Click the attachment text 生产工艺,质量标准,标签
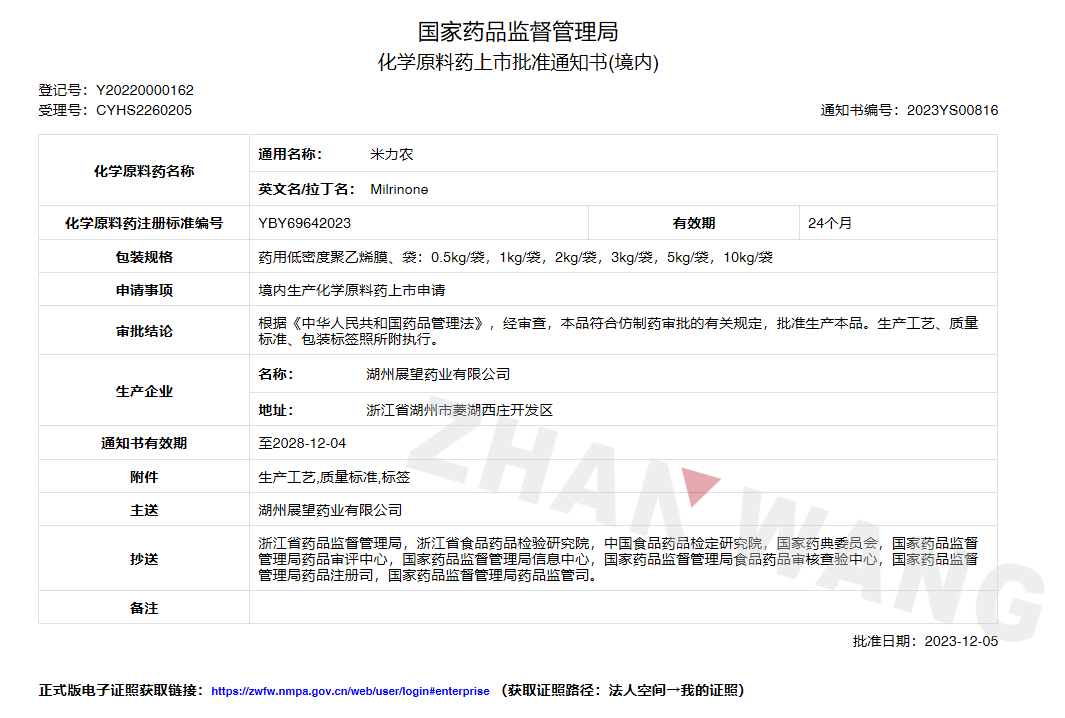 (x=334, y=477)
